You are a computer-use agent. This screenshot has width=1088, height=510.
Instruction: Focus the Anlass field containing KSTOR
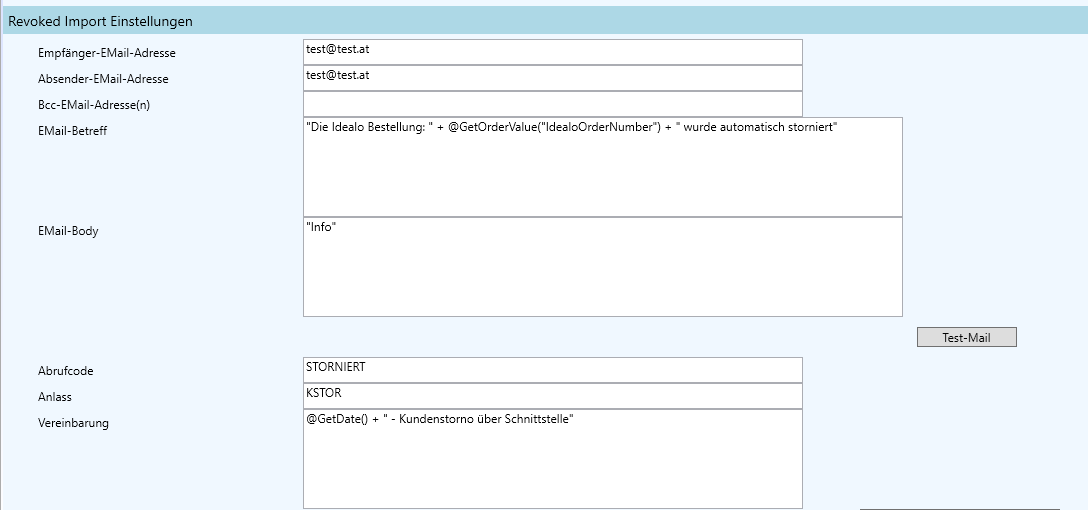[552, 396]
